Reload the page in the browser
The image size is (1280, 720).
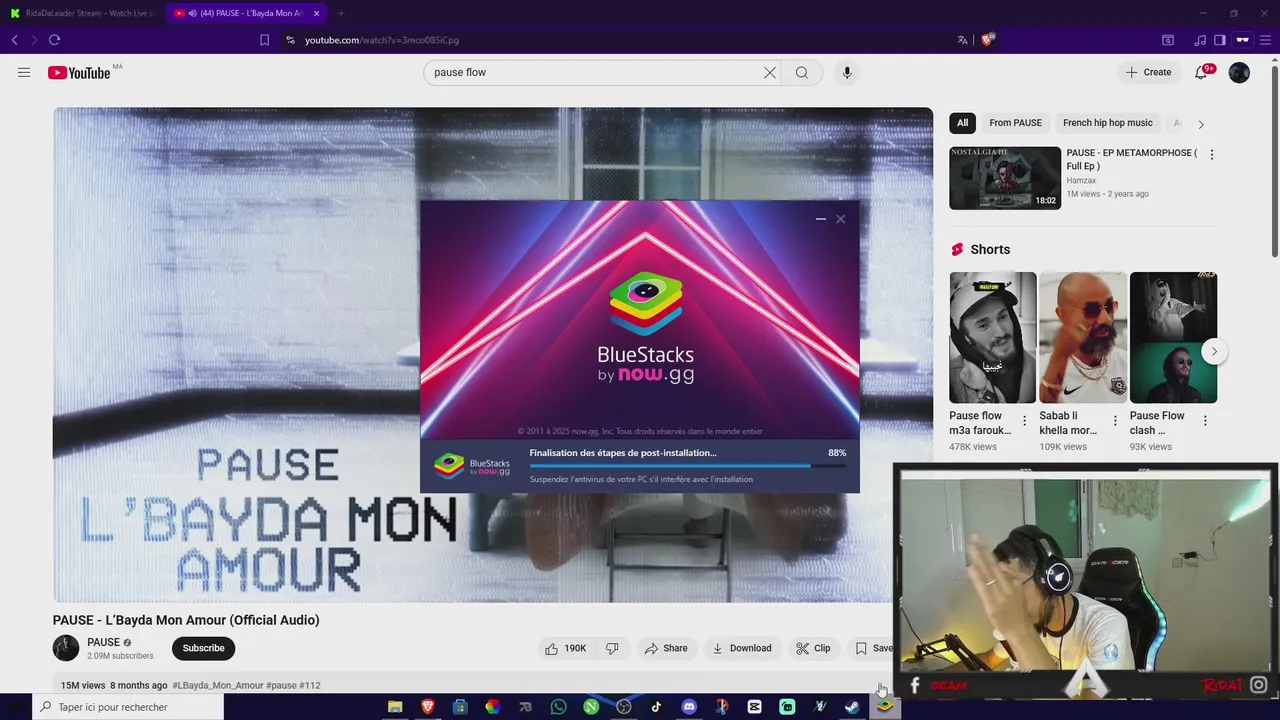pos(54,40)
